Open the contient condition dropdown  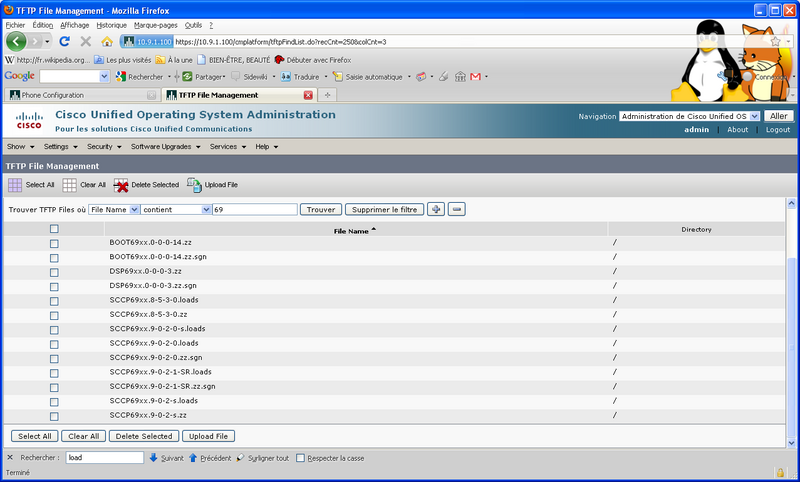pos(177,210)
